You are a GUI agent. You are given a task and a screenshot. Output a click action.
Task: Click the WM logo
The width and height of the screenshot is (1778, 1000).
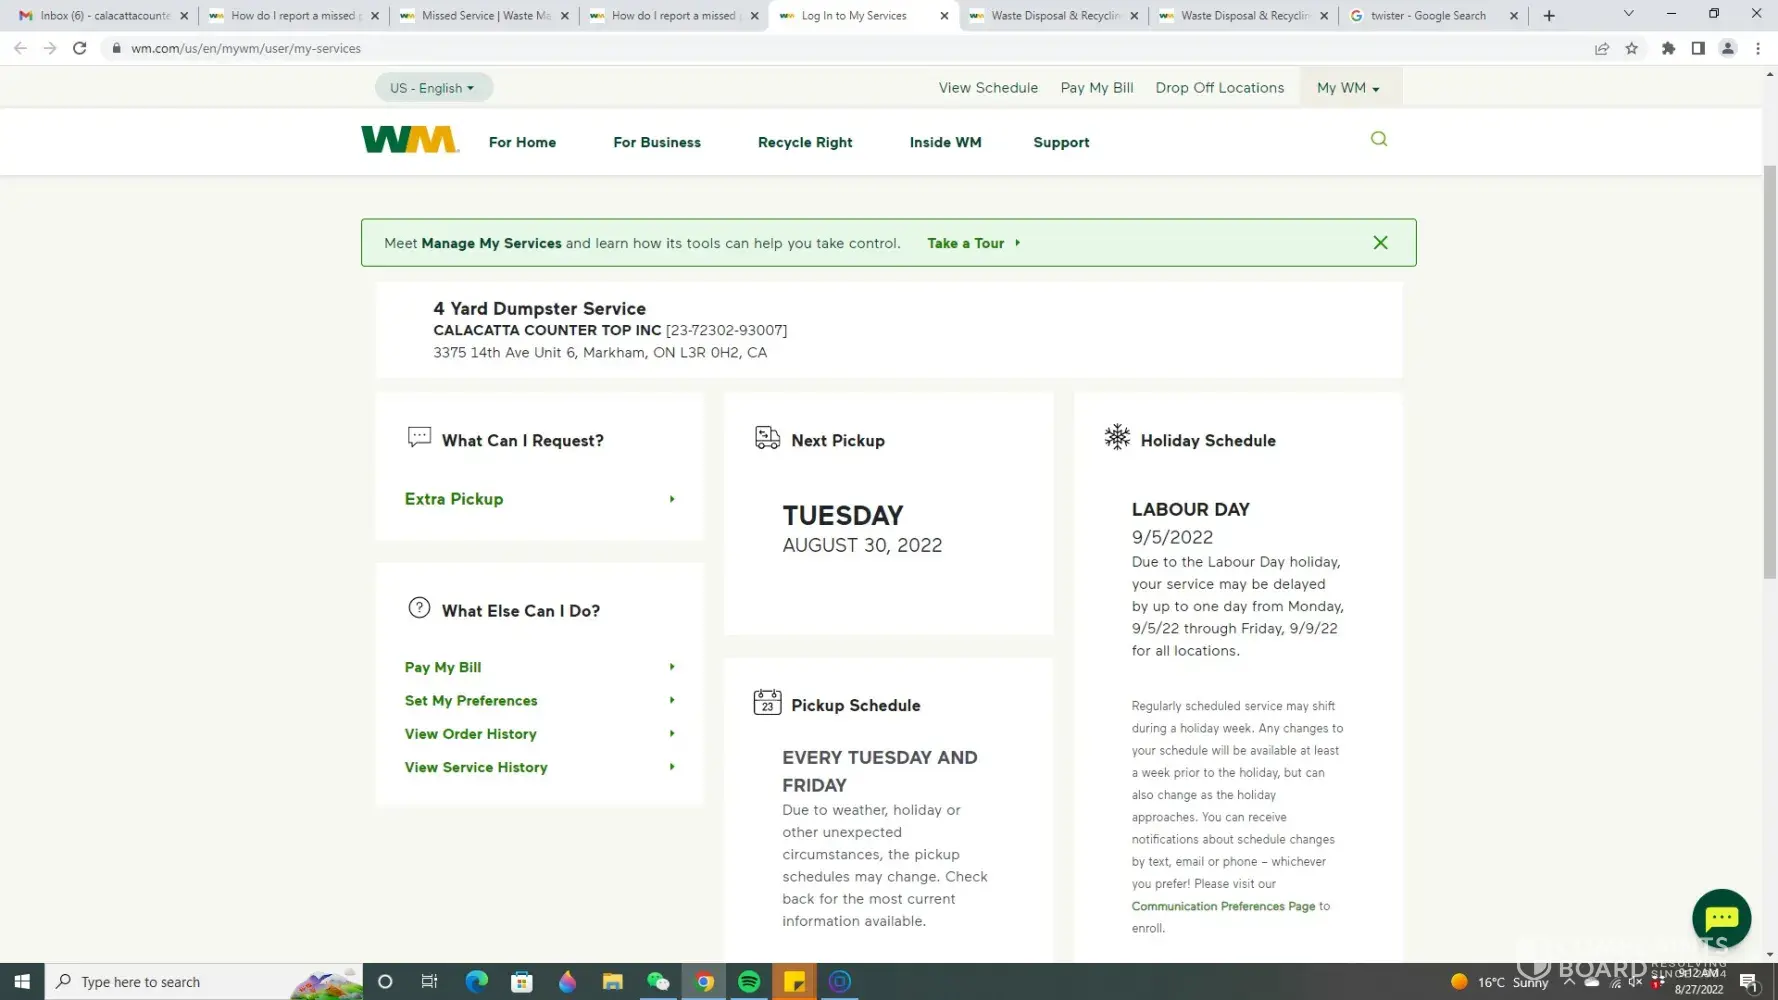click(410, 139)
